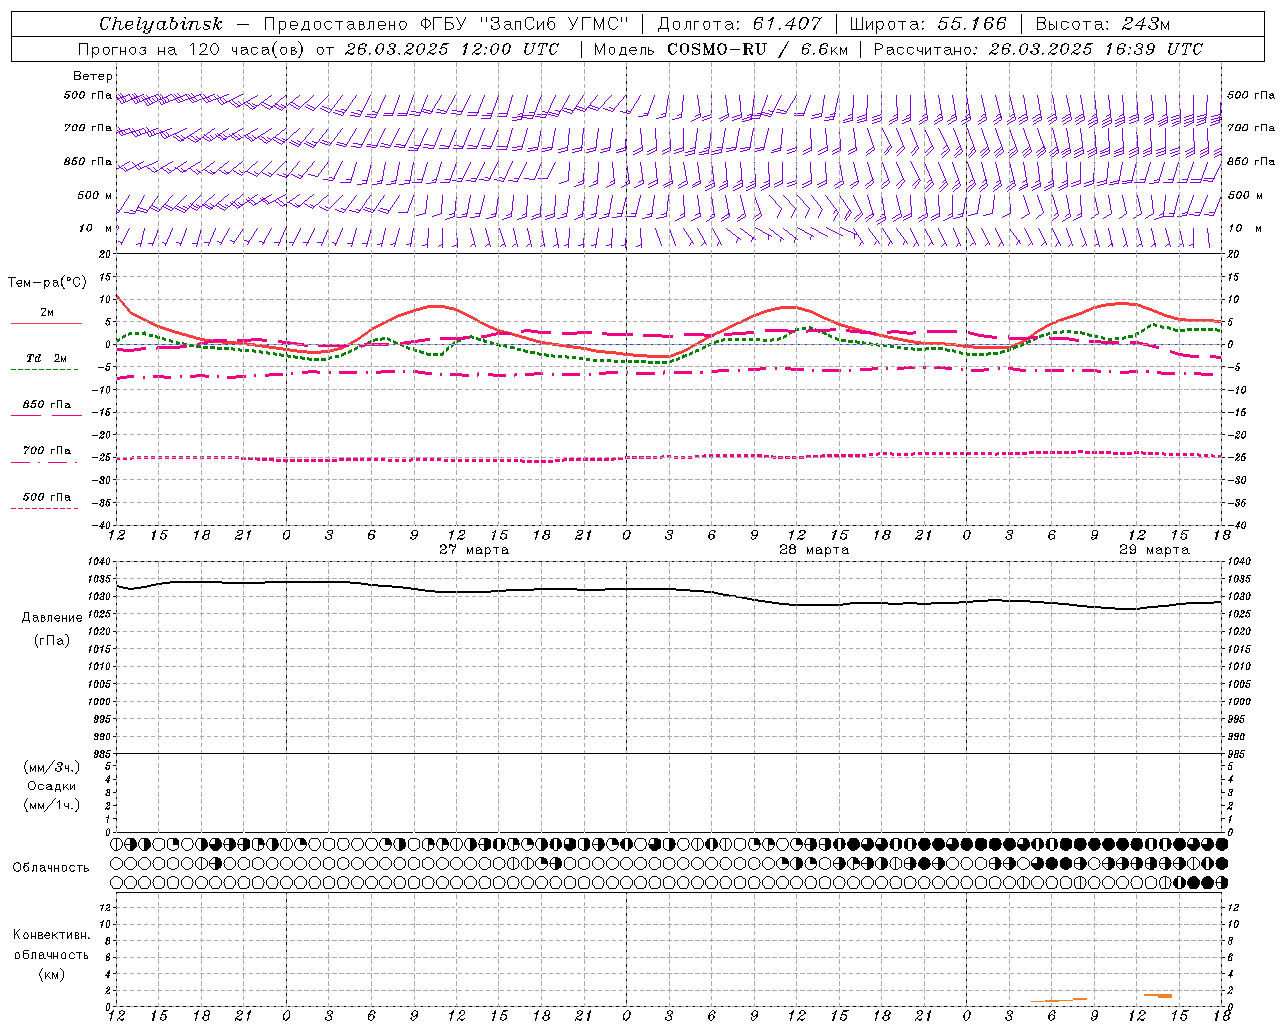The width and height of the screenshot is (1280, 1024).
Task: Click the '27 марта' date label
Action: pos(474,550)
